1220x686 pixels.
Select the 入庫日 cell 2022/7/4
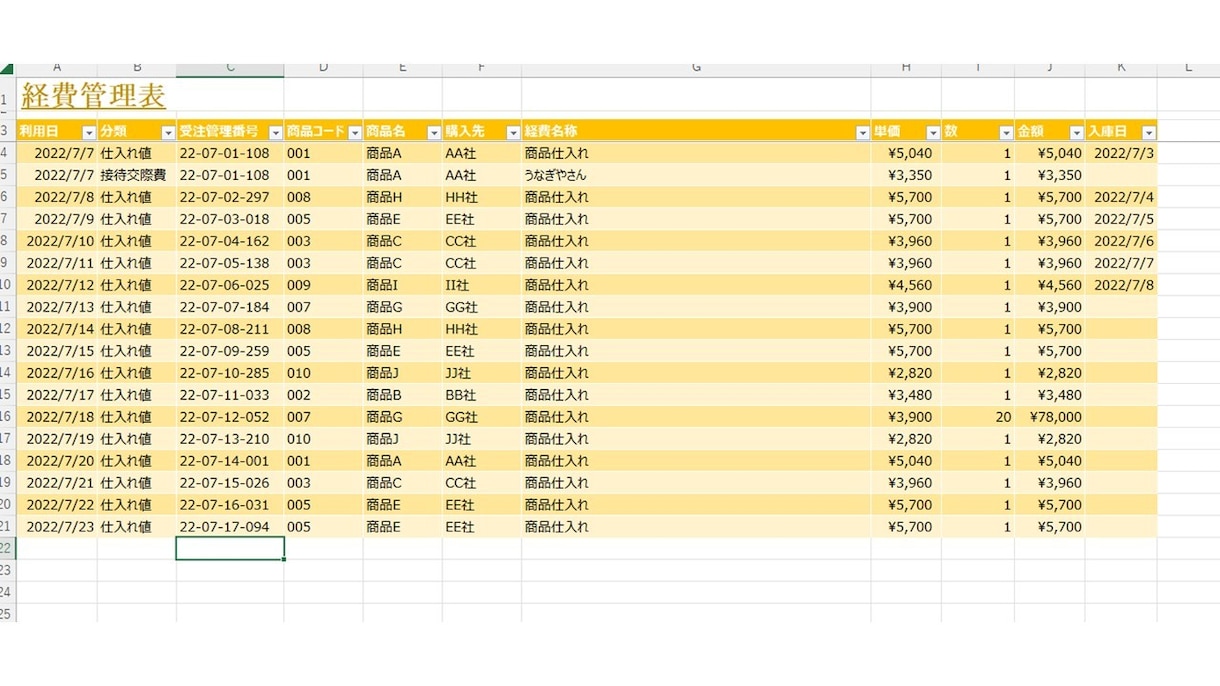coord(1121,197)
